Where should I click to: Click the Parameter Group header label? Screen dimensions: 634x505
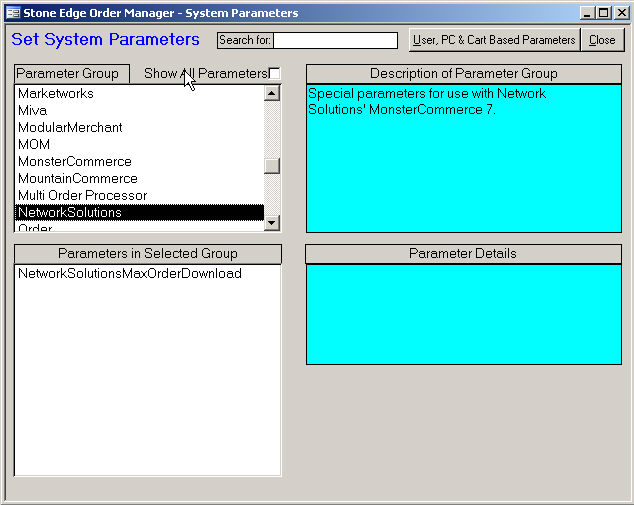tap(72, 74)
